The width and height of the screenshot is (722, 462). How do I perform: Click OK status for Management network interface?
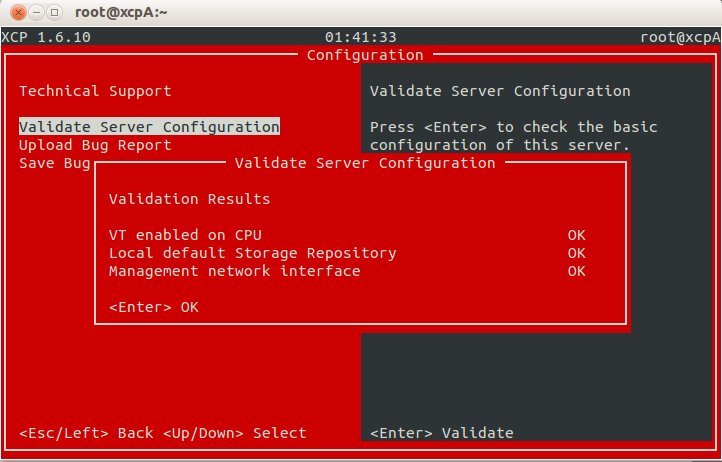(x=576, y=271)
